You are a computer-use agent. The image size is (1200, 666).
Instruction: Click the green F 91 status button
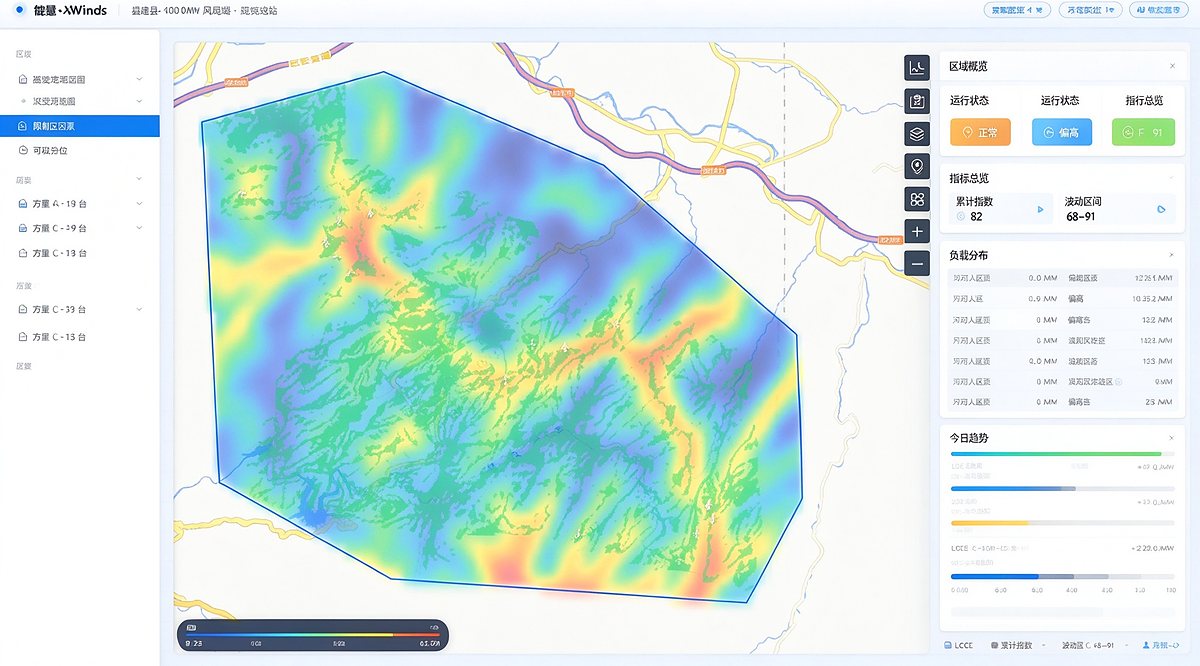point(1143,132)
